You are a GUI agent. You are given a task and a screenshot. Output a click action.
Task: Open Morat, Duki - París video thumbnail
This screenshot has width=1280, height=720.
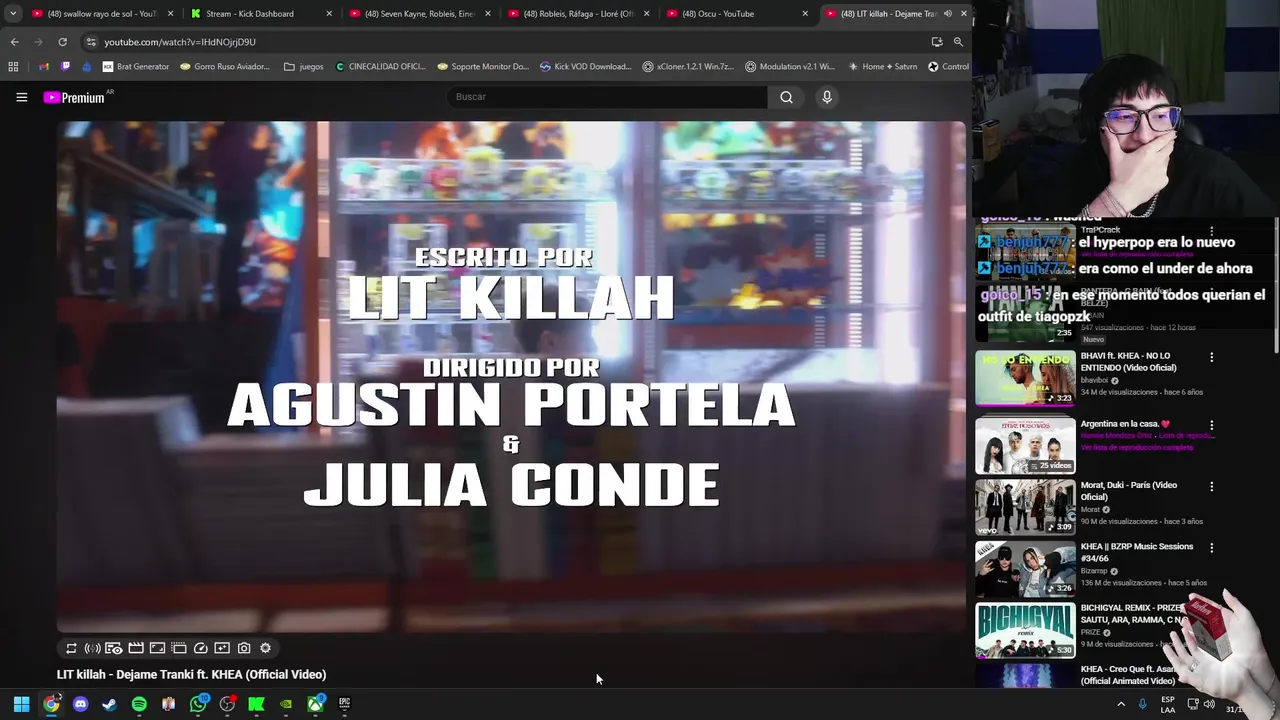point(1025,507)
